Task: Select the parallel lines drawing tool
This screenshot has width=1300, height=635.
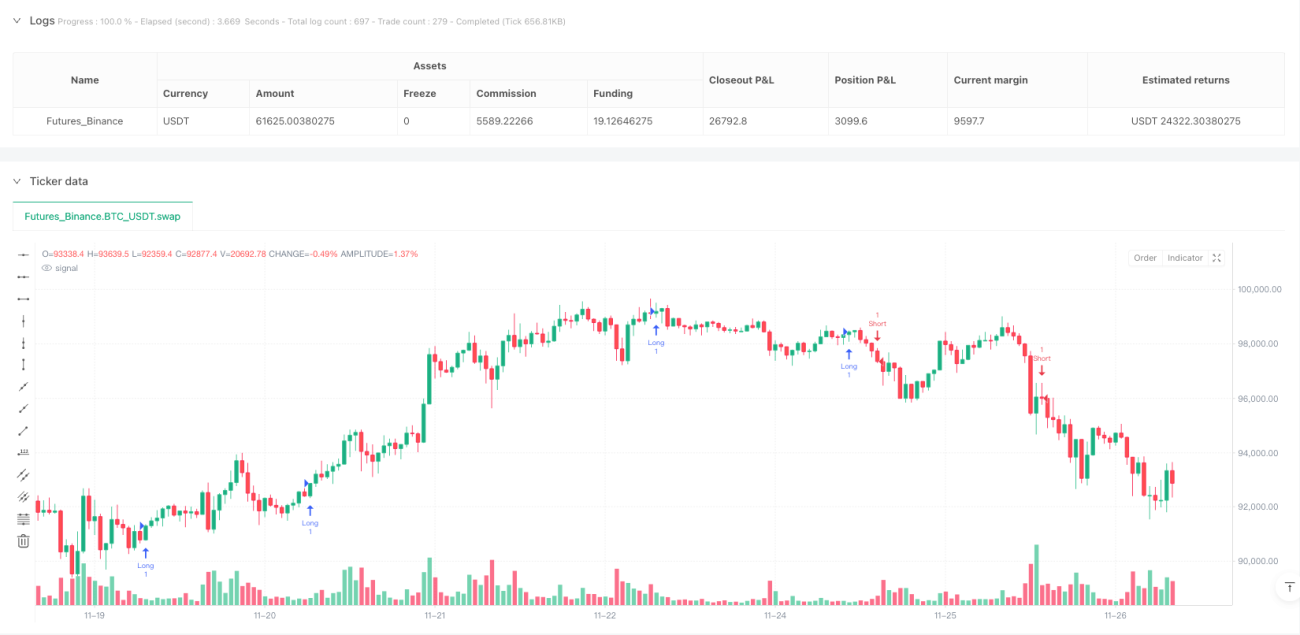Action: 23,475
